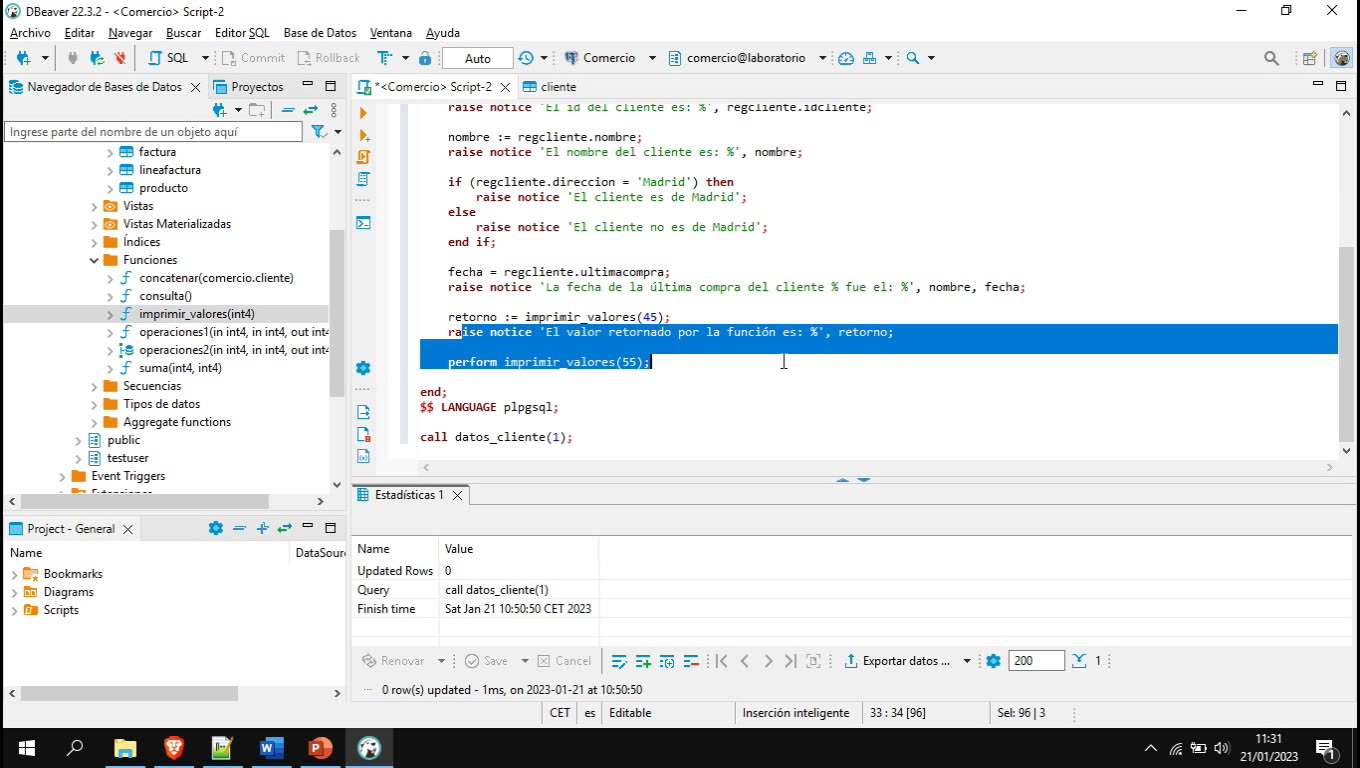
Task: Open the Base de Datos menu
Action: (320, 33)
